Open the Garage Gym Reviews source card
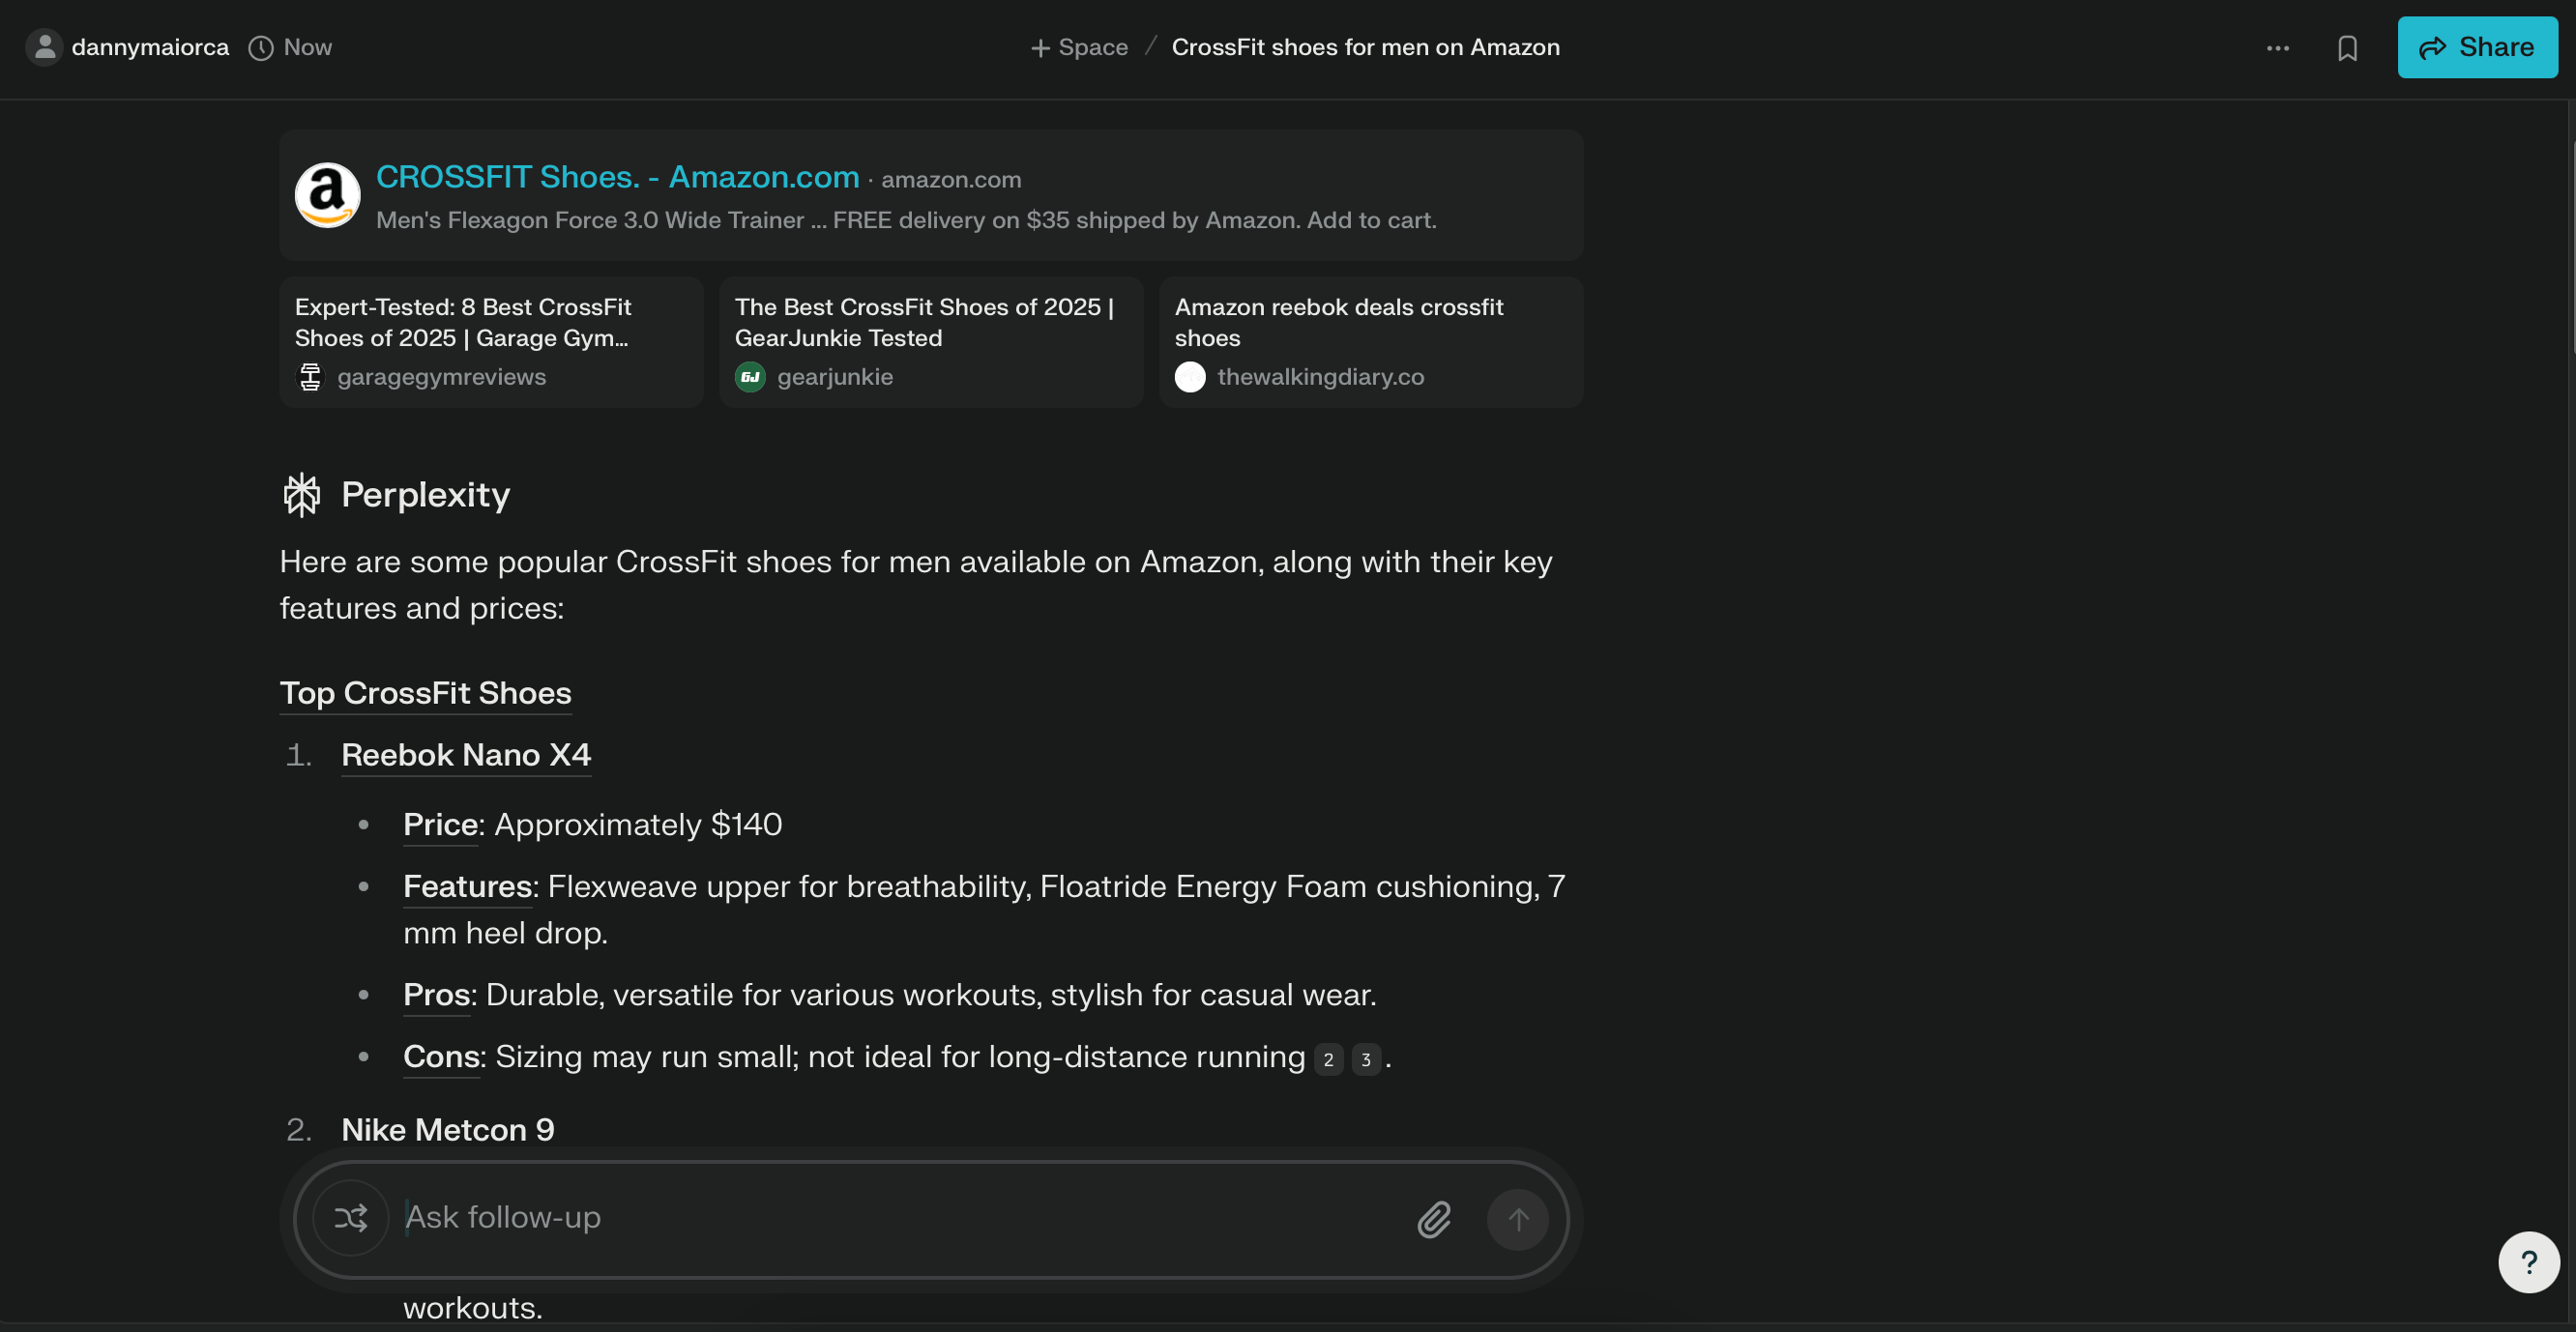This screenshot has height=1332, width=2576. click(491, 342)
